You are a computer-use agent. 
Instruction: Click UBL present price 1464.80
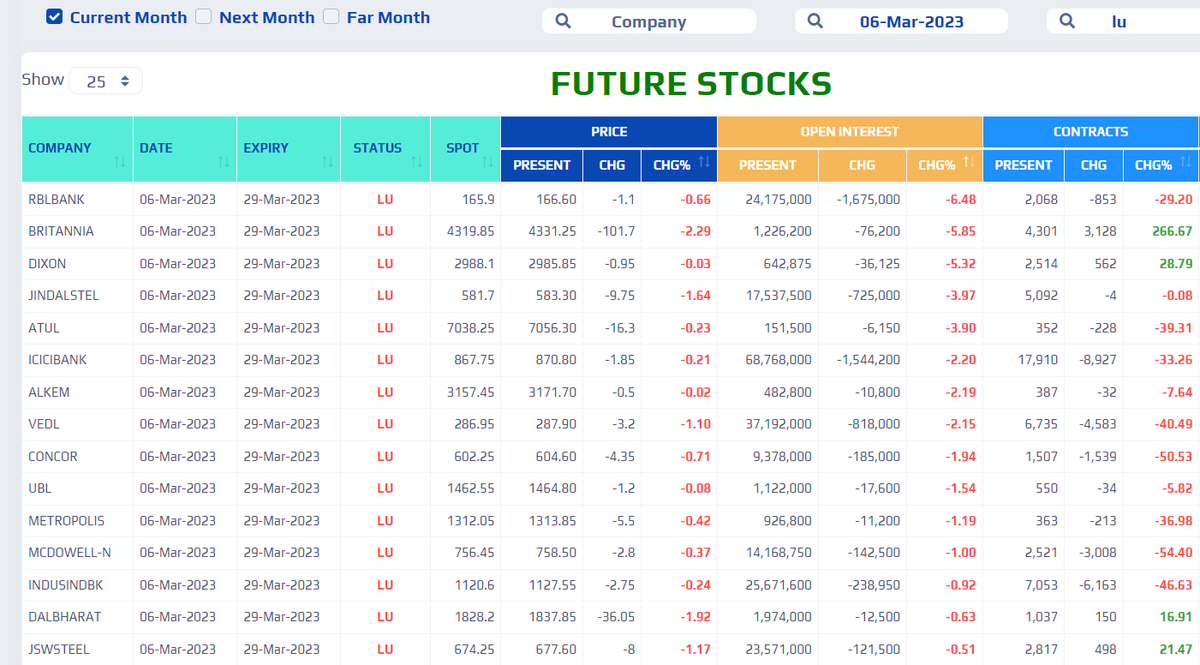(x=552, y=488)
